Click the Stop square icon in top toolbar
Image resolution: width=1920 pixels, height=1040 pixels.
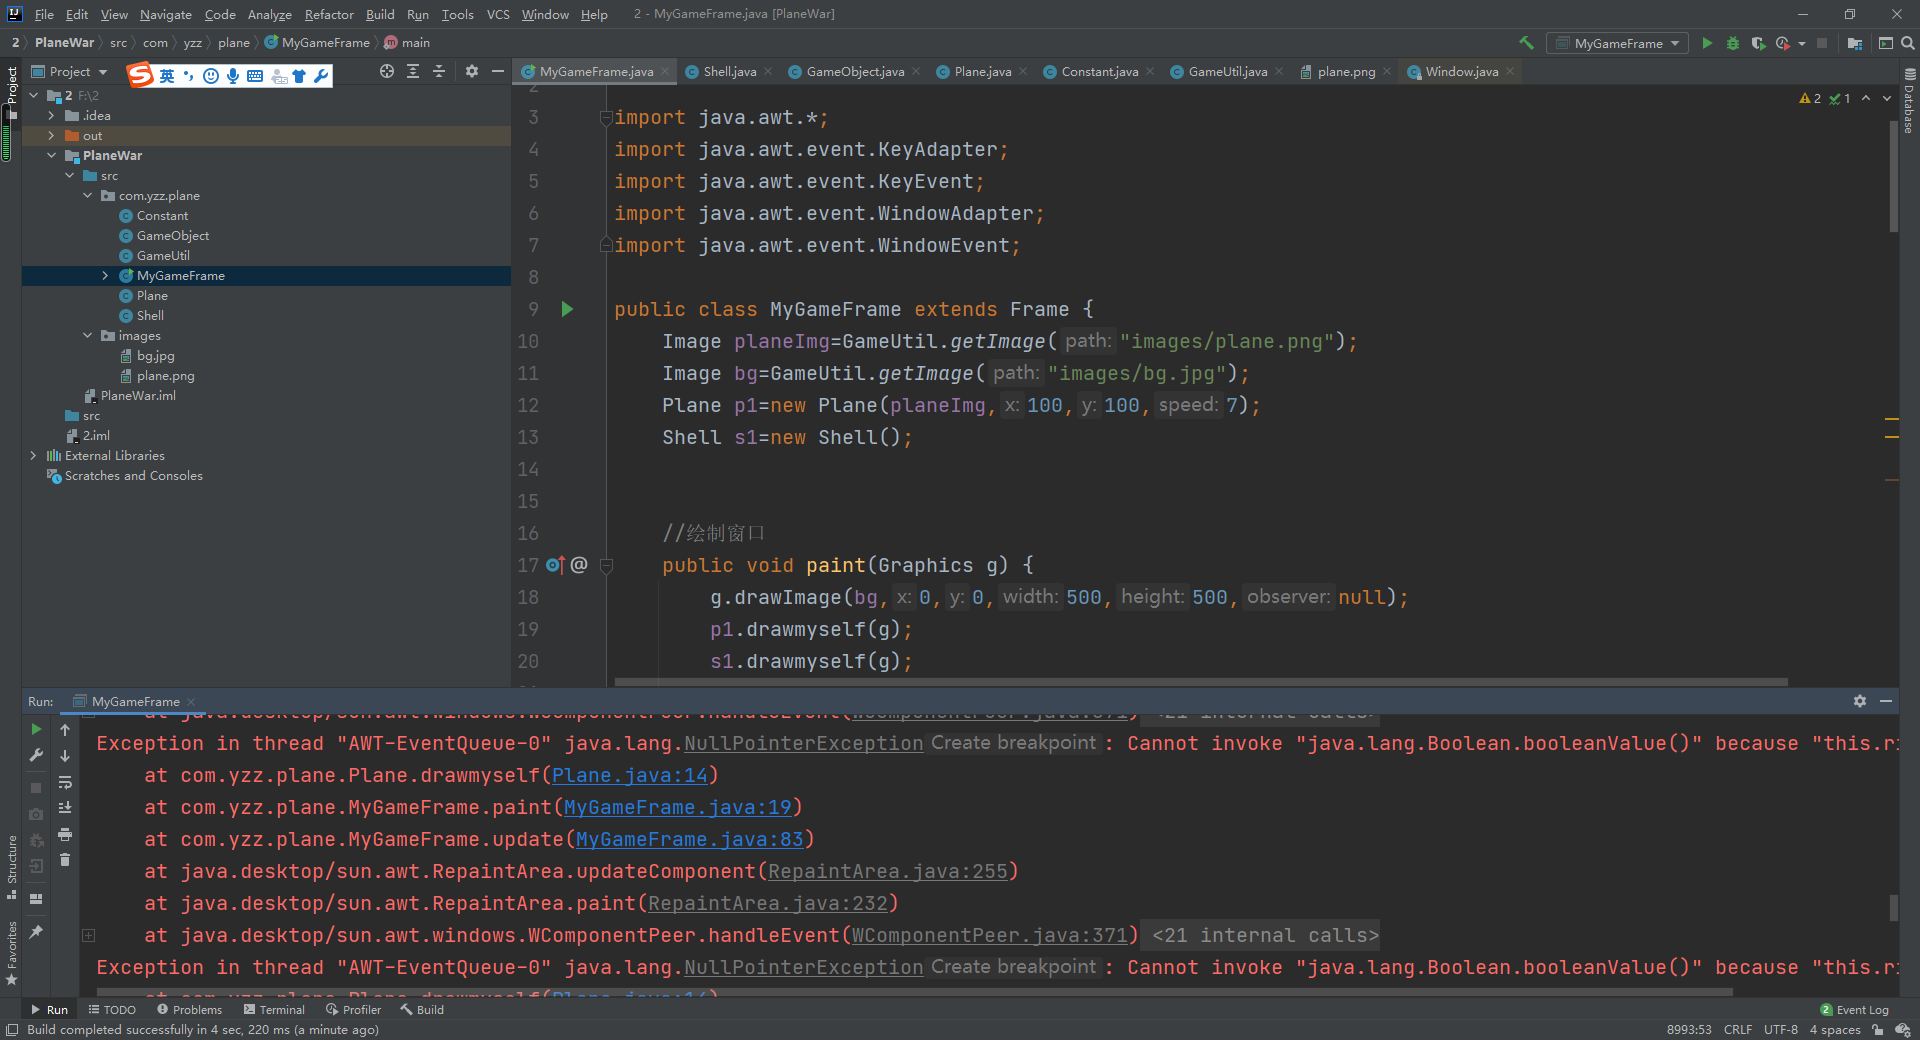click(1822, 43)
